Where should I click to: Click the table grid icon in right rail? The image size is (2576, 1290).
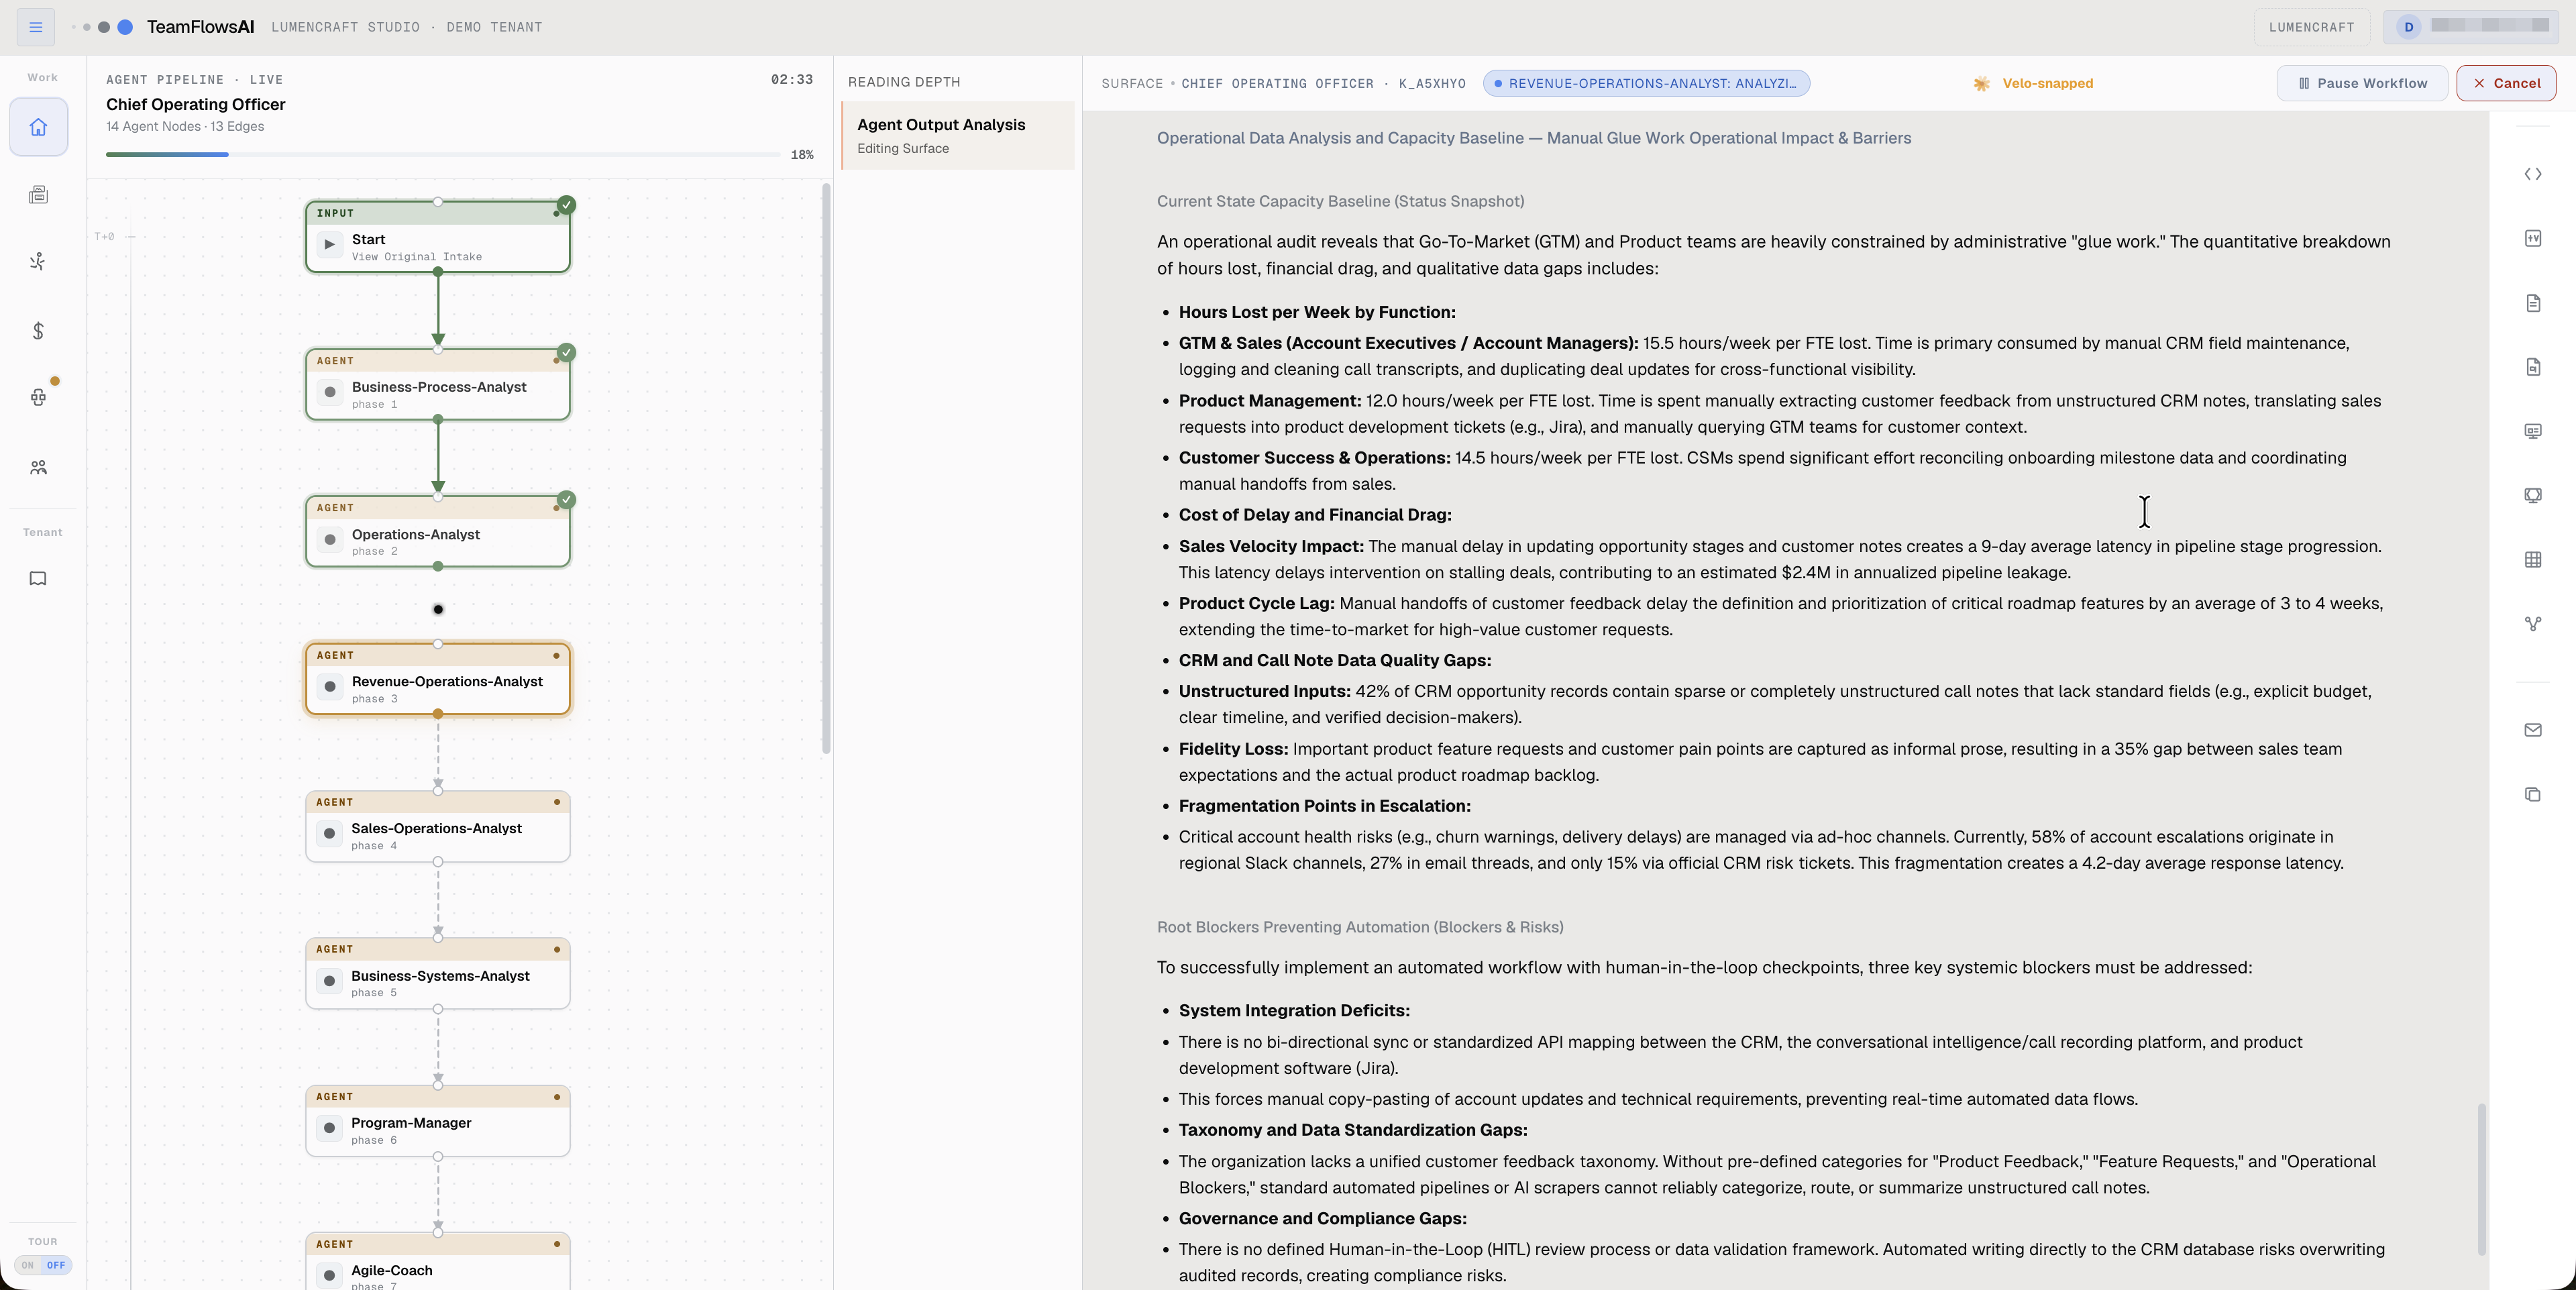coord(2533,560)
